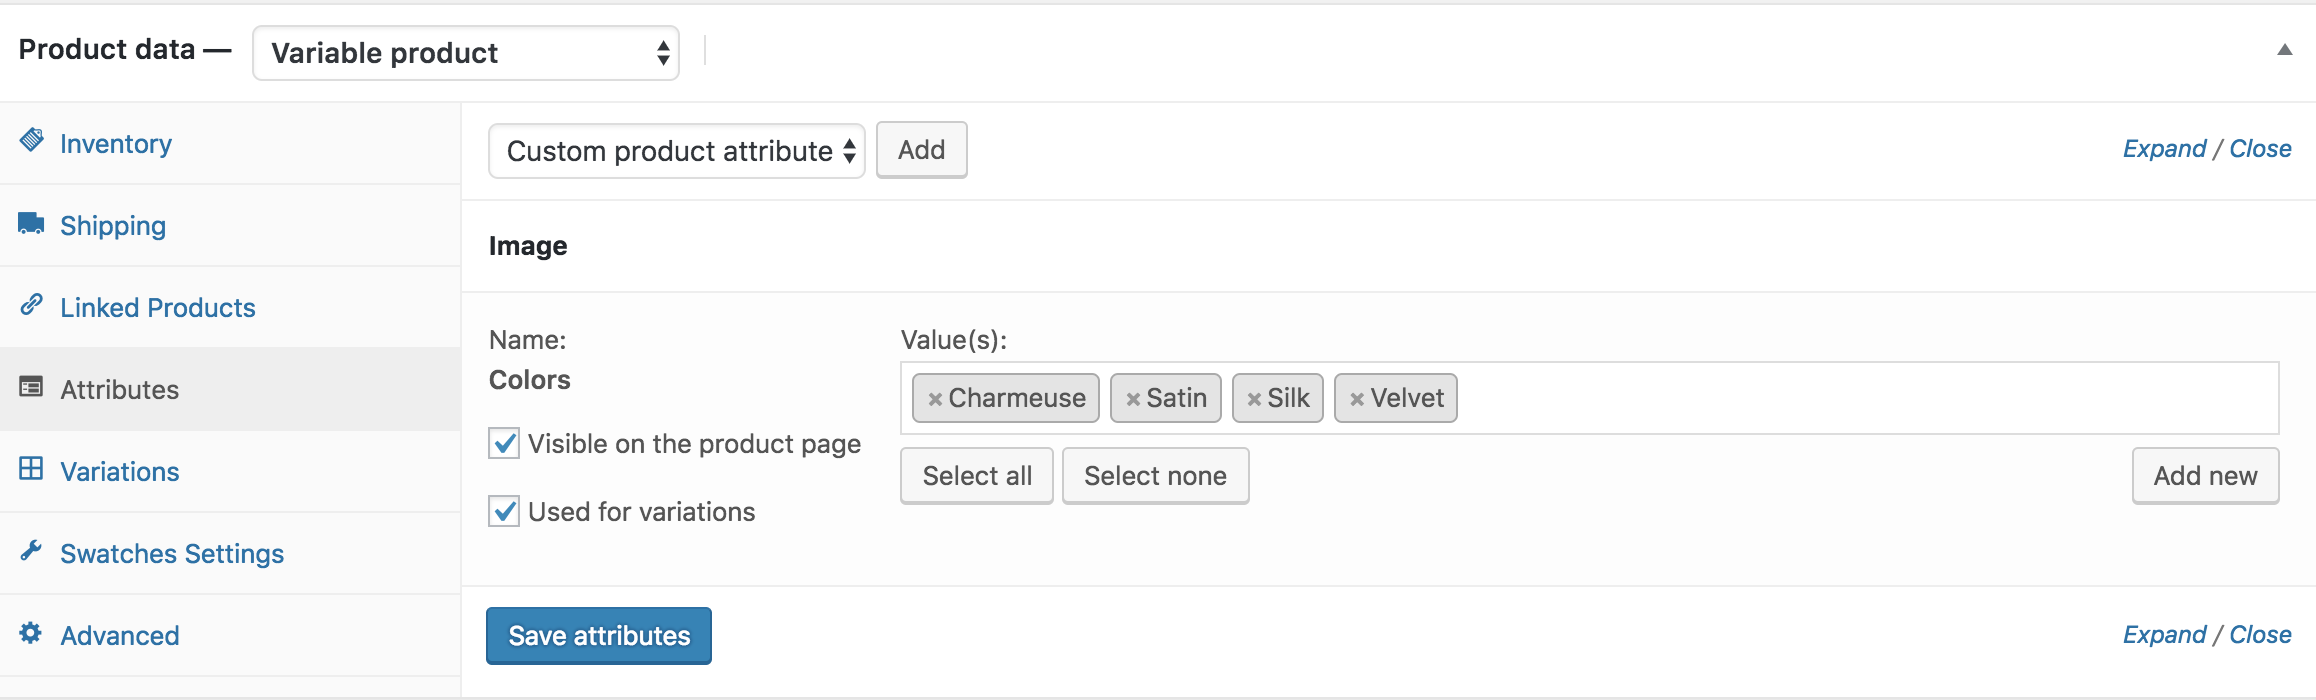Click the Linked Products chain icon
The width and height of the screenshot is (2316, 700).
31,305
